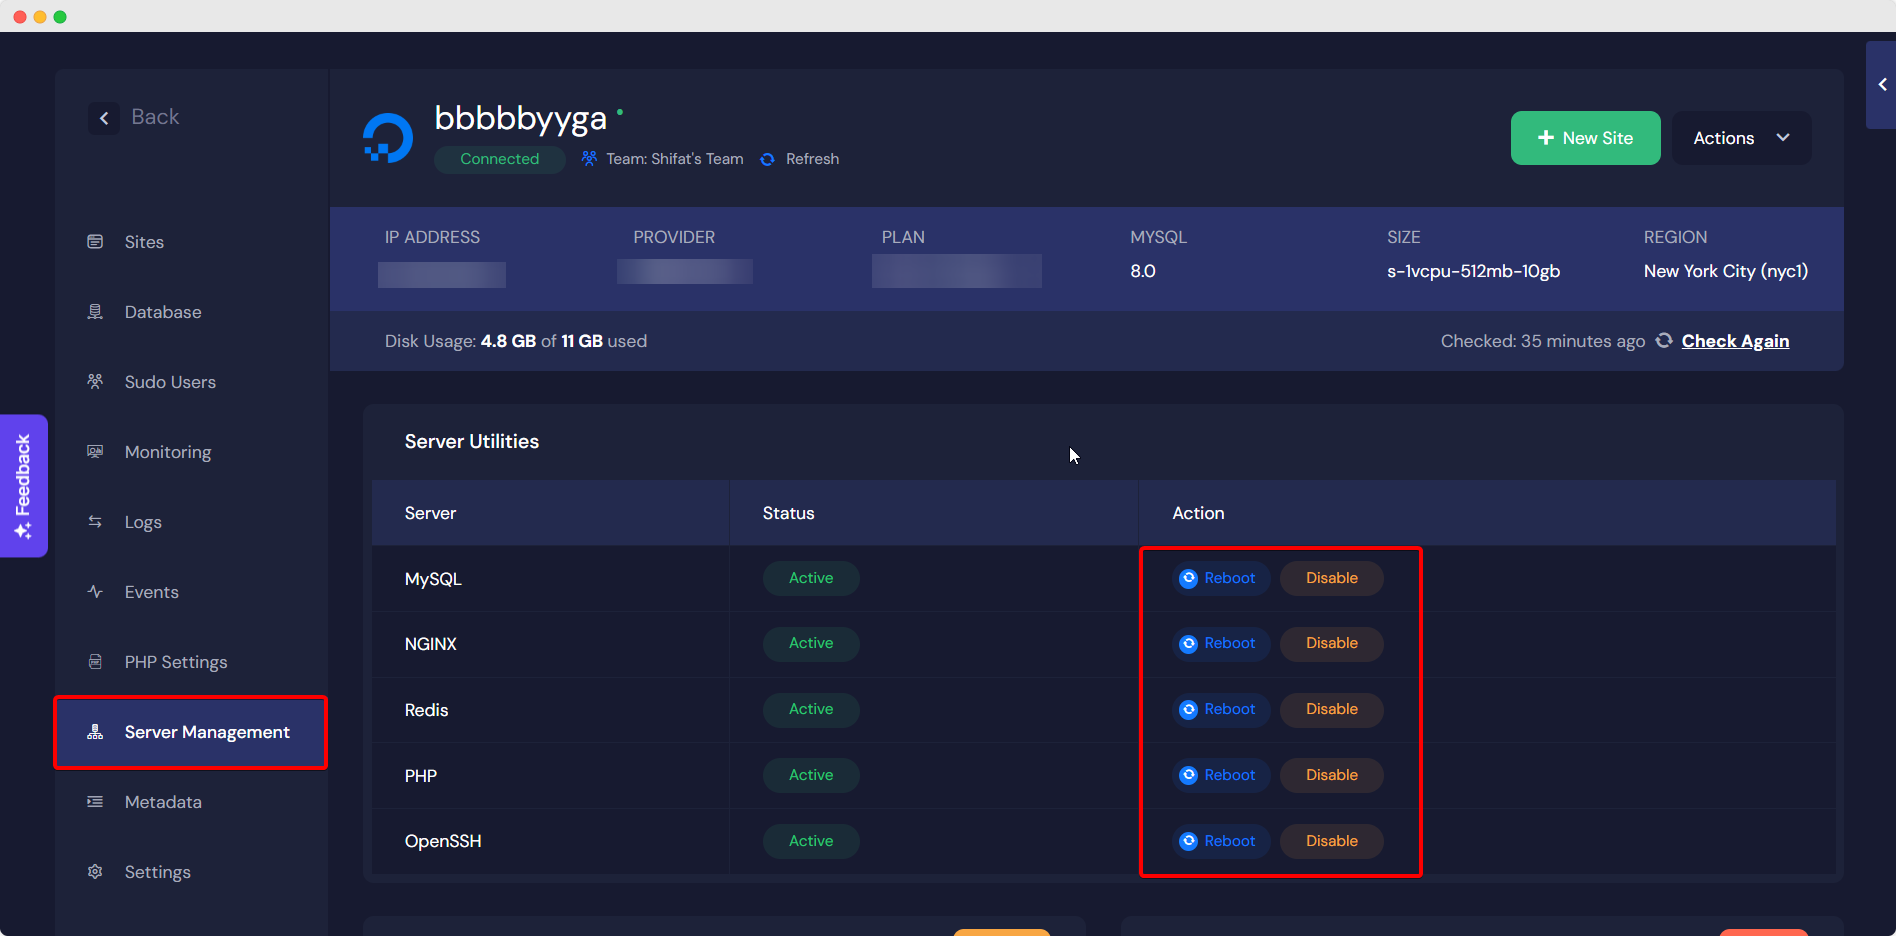Open Logs using its sidebar icon
The image size is (1896, 936).
(x=95, y=521)
